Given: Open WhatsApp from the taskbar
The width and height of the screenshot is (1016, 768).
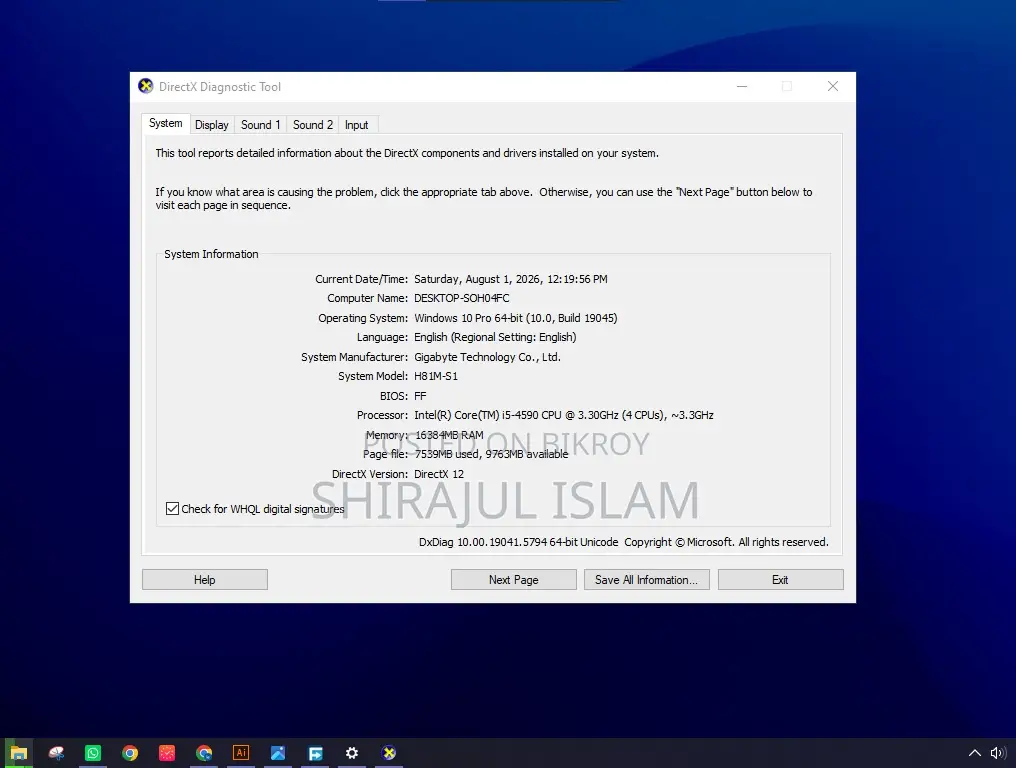Looking at the screenshot, I should pyautogui.click(x=93, y=753).
